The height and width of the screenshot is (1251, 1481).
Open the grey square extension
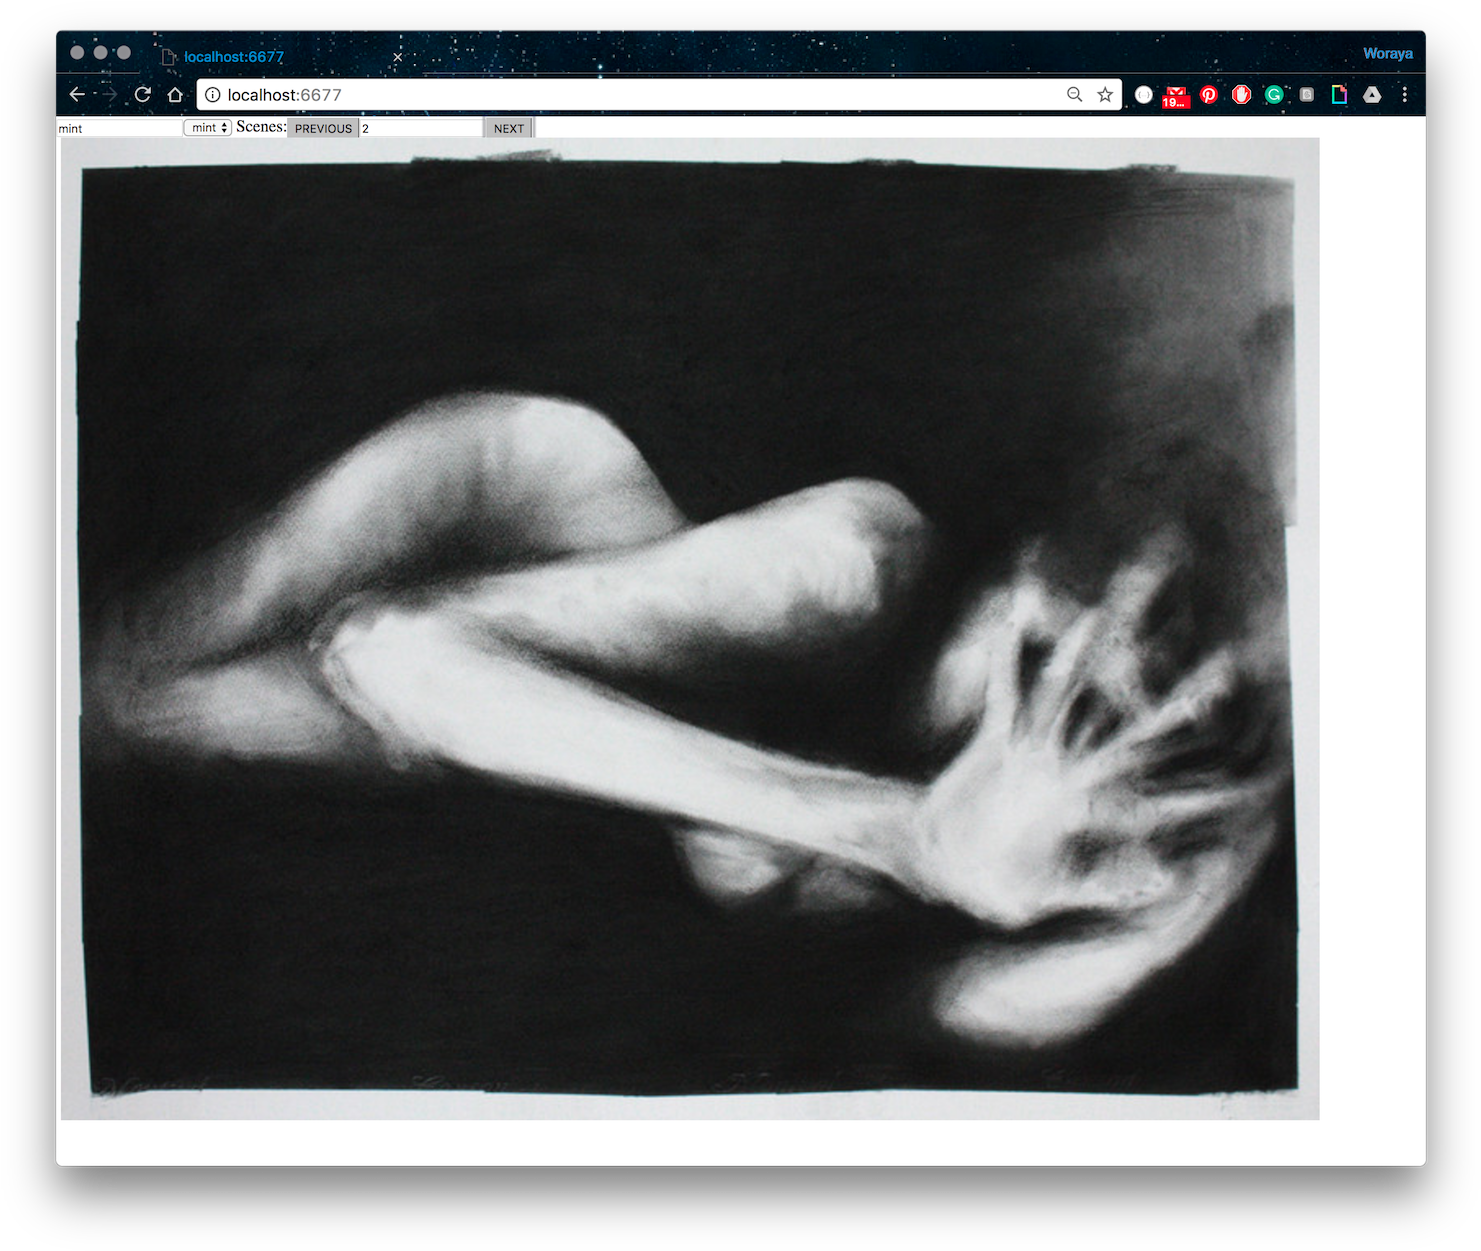tap(1307, 95)
